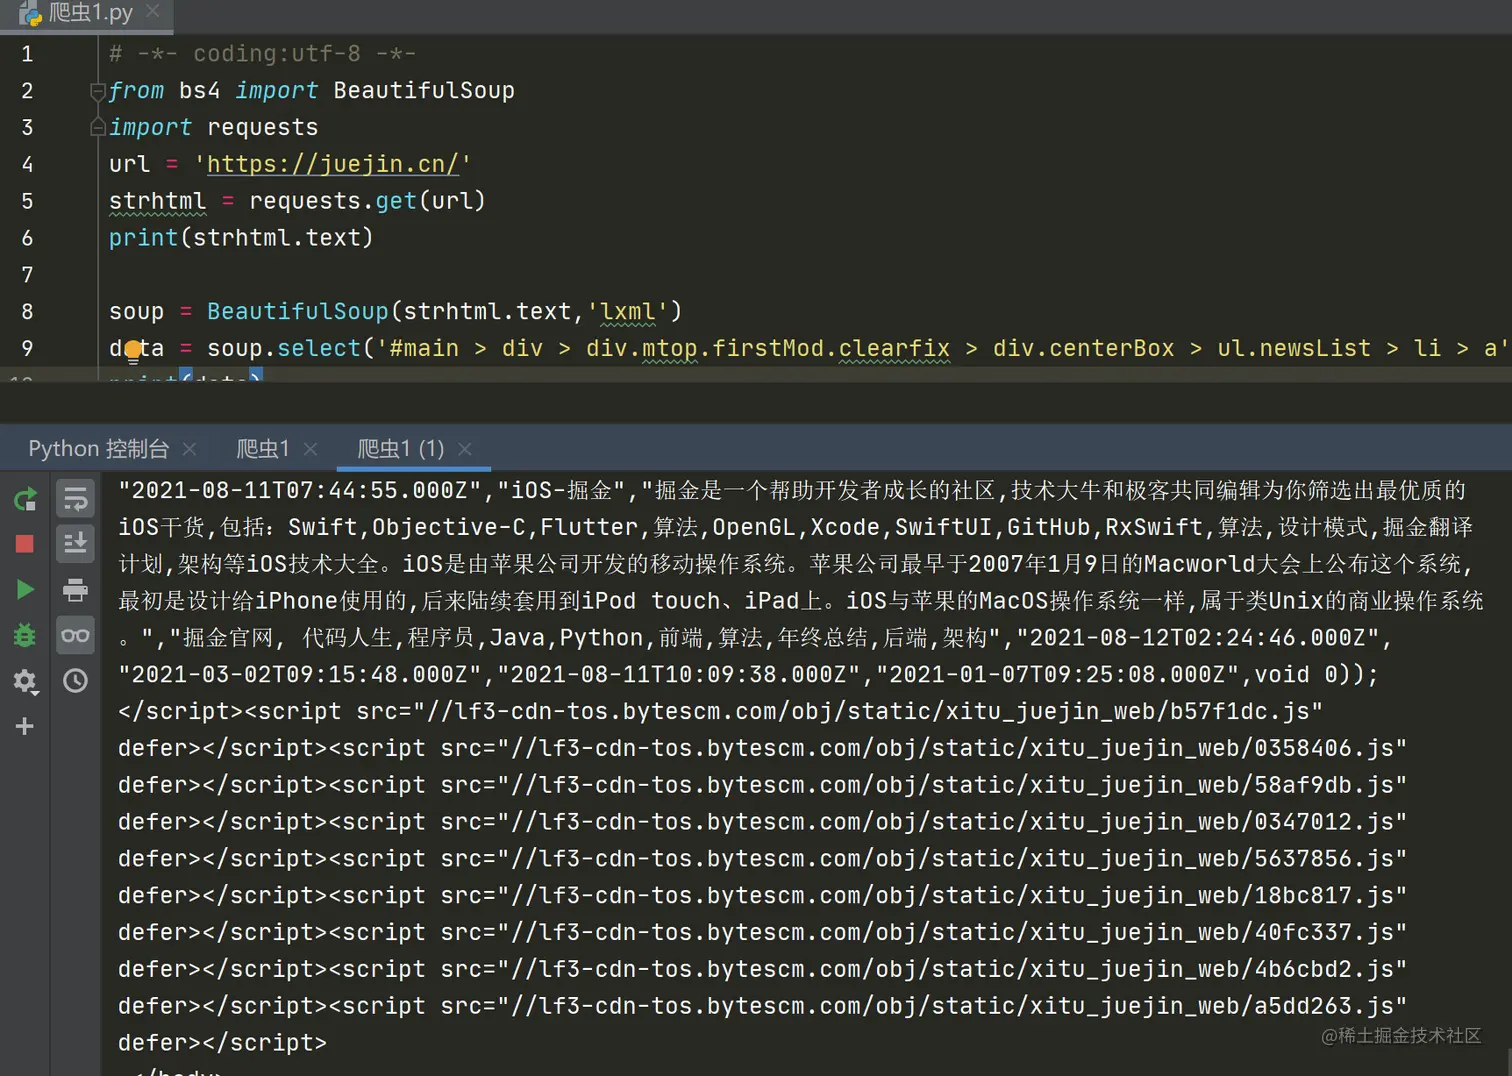
Task: Click 'div.centerBox' in the selector string
Action: 1084,349
